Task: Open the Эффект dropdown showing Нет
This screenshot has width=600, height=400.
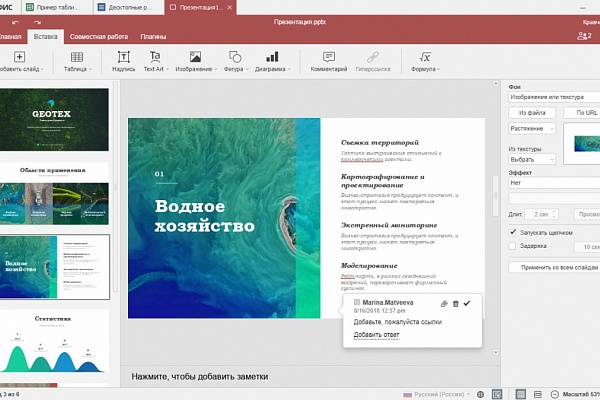Action: pyautogui.click(x=554, y=183)
